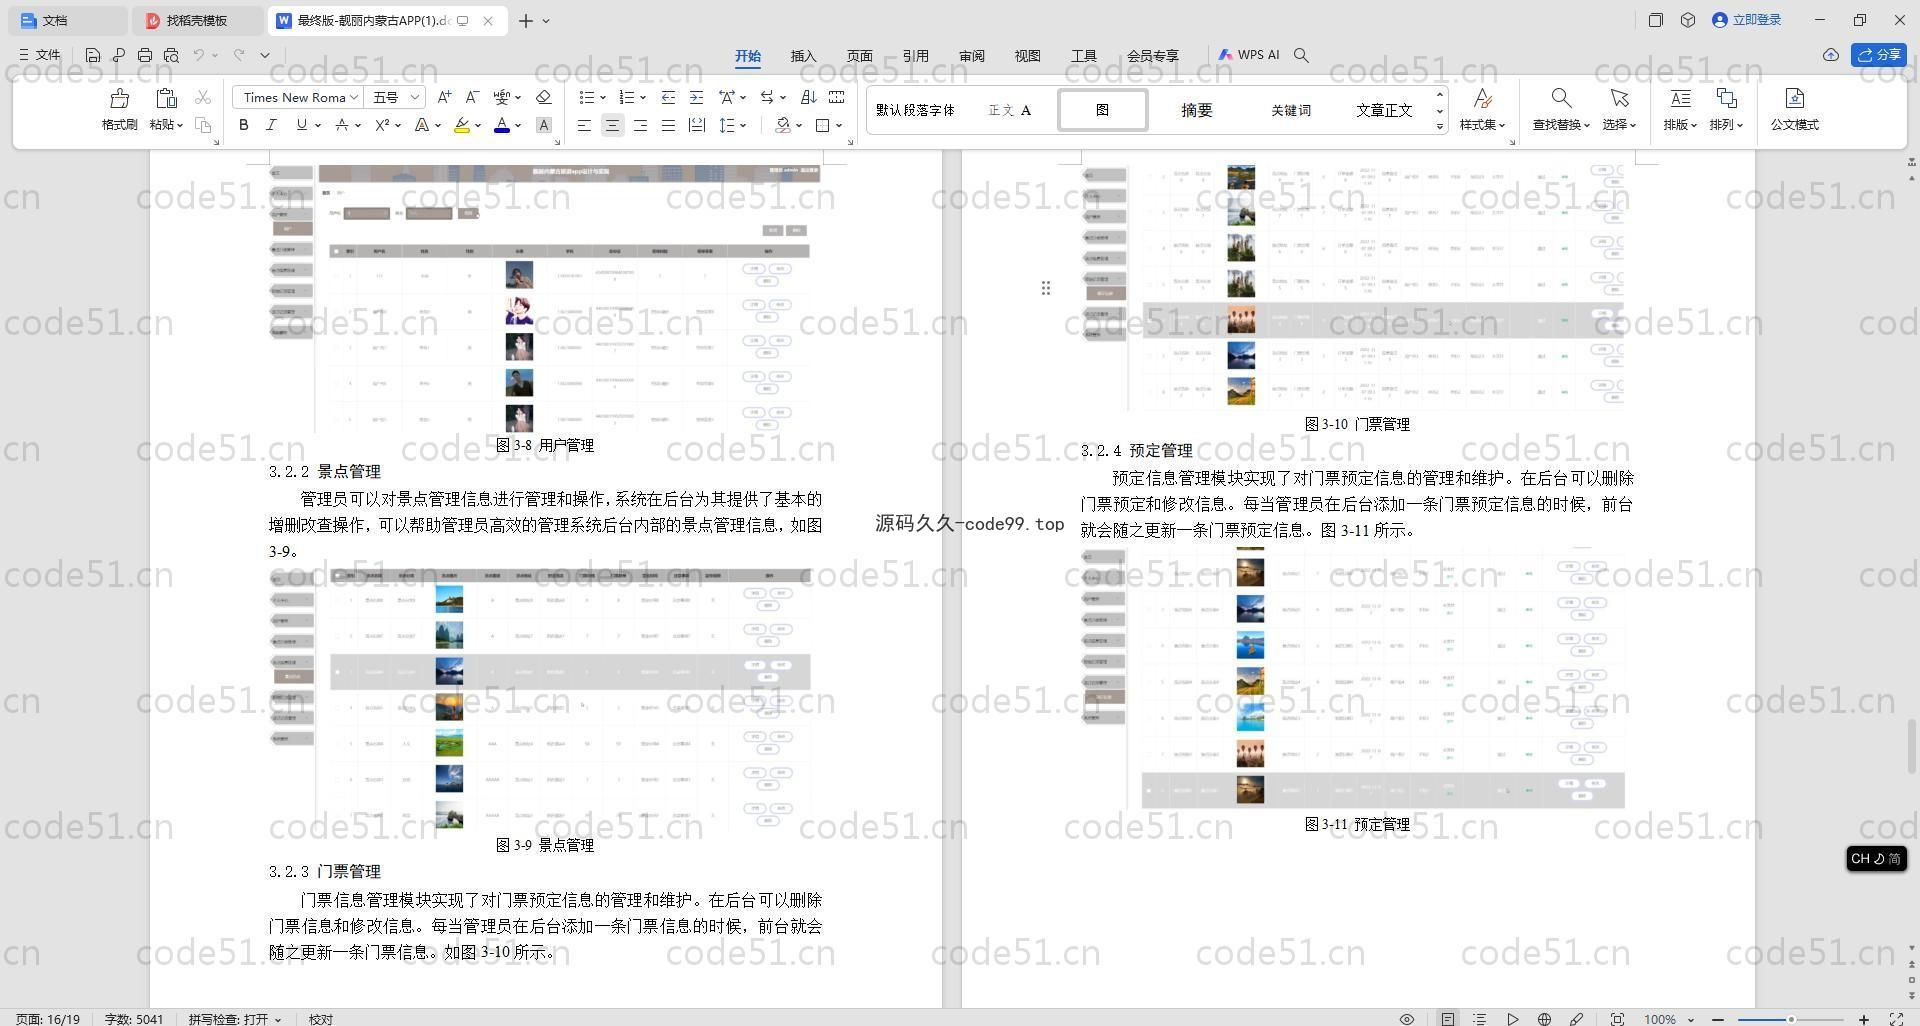Toggle Bold formatting
The image size is (1920, 1026).
click(243, 125)
